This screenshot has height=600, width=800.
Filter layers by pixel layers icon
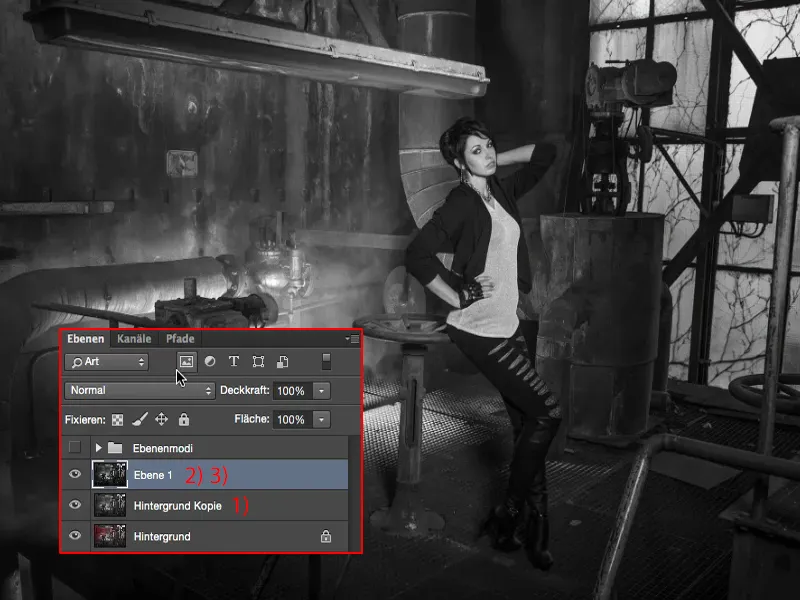pyautogui.click(x=186, y=362)
